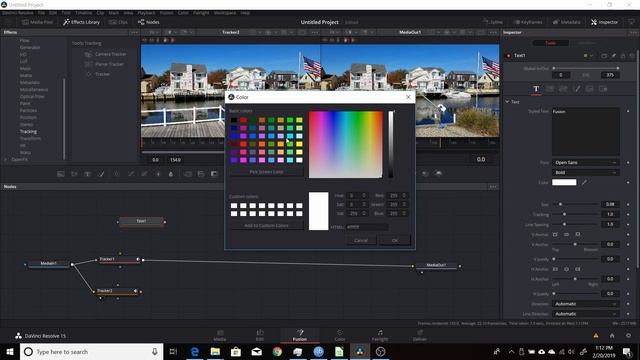Select Planar Tracker tool in Effects
Image resolution: width=640 pixels, height=360 pixels.
click(x=104, y=64)
